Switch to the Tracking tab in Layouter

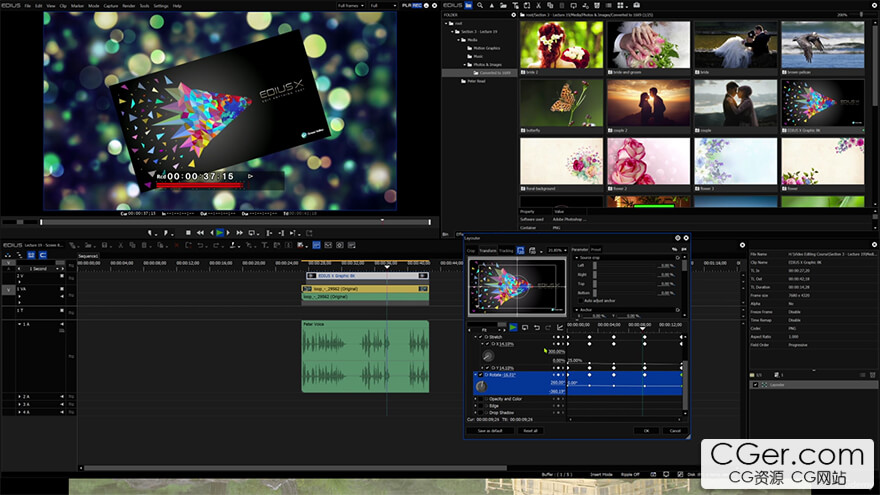(506, 251)
